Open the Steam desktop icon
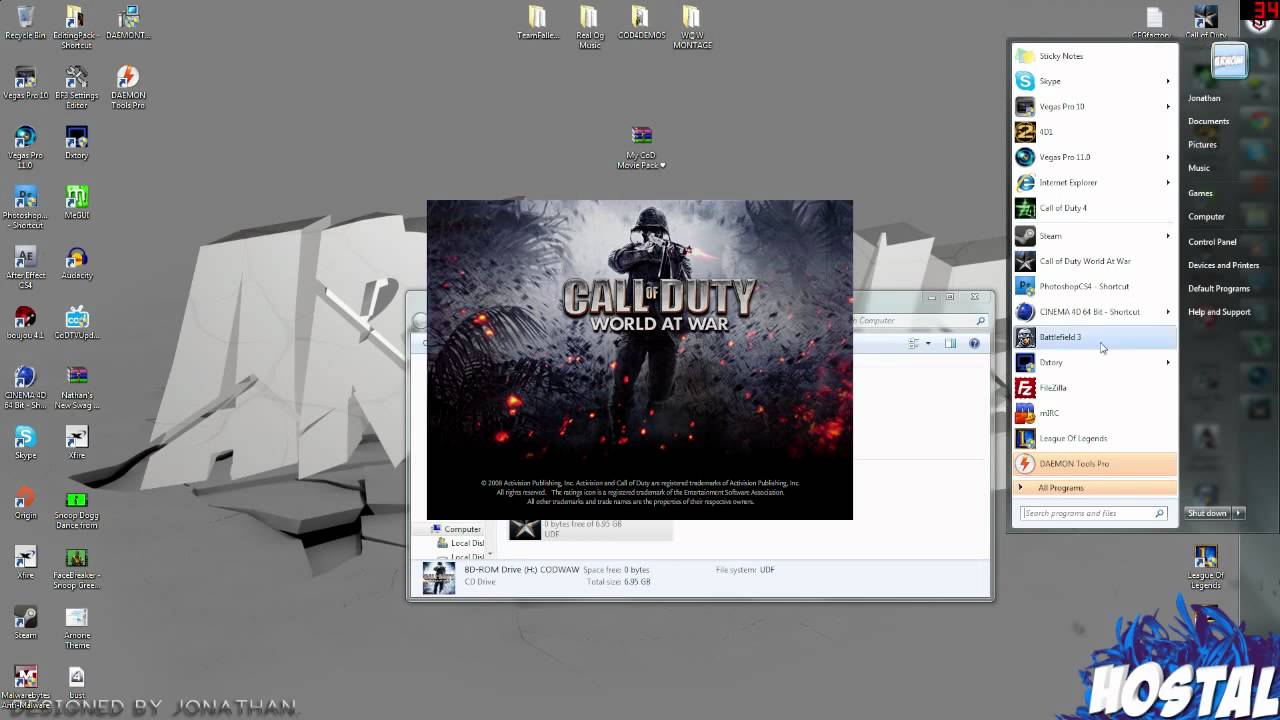Viewport: 1280px width, 720px height. pos(25,623)
